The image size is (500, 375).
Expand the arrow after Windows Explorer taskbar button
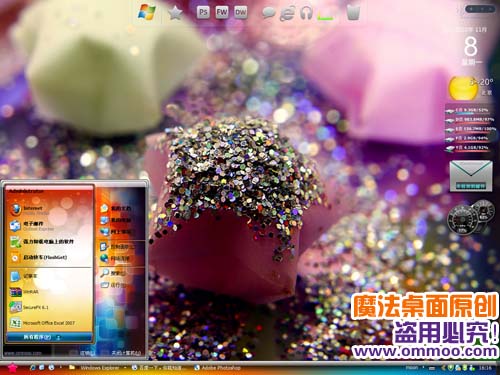click(125, 368)
